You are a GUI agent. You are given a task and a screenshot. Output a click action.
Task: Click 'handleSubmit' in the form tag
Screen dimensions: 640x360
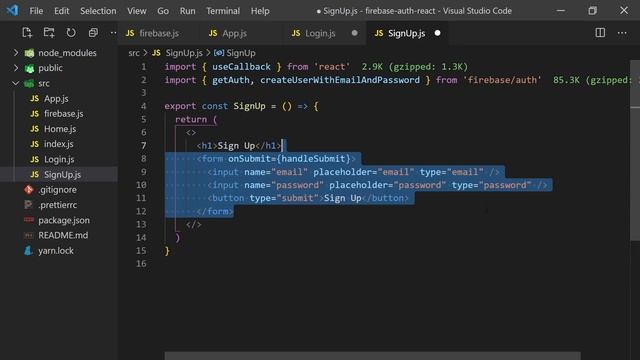point(313,158)
